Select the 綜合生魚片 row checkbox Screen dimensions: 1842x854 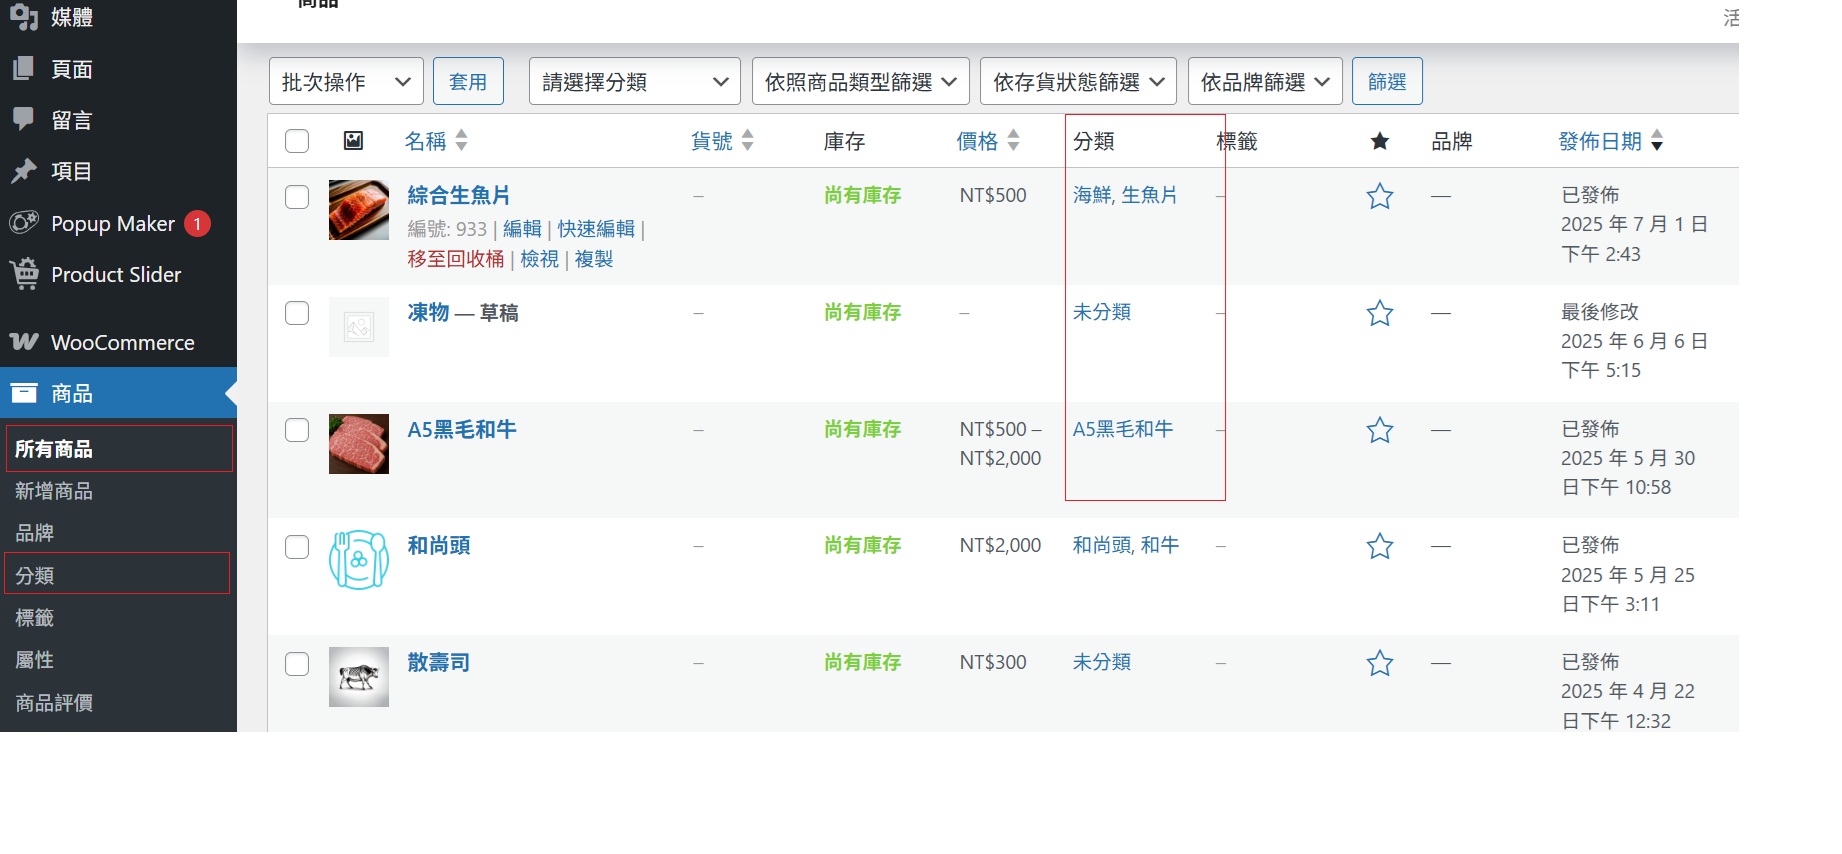pos(297,197)
